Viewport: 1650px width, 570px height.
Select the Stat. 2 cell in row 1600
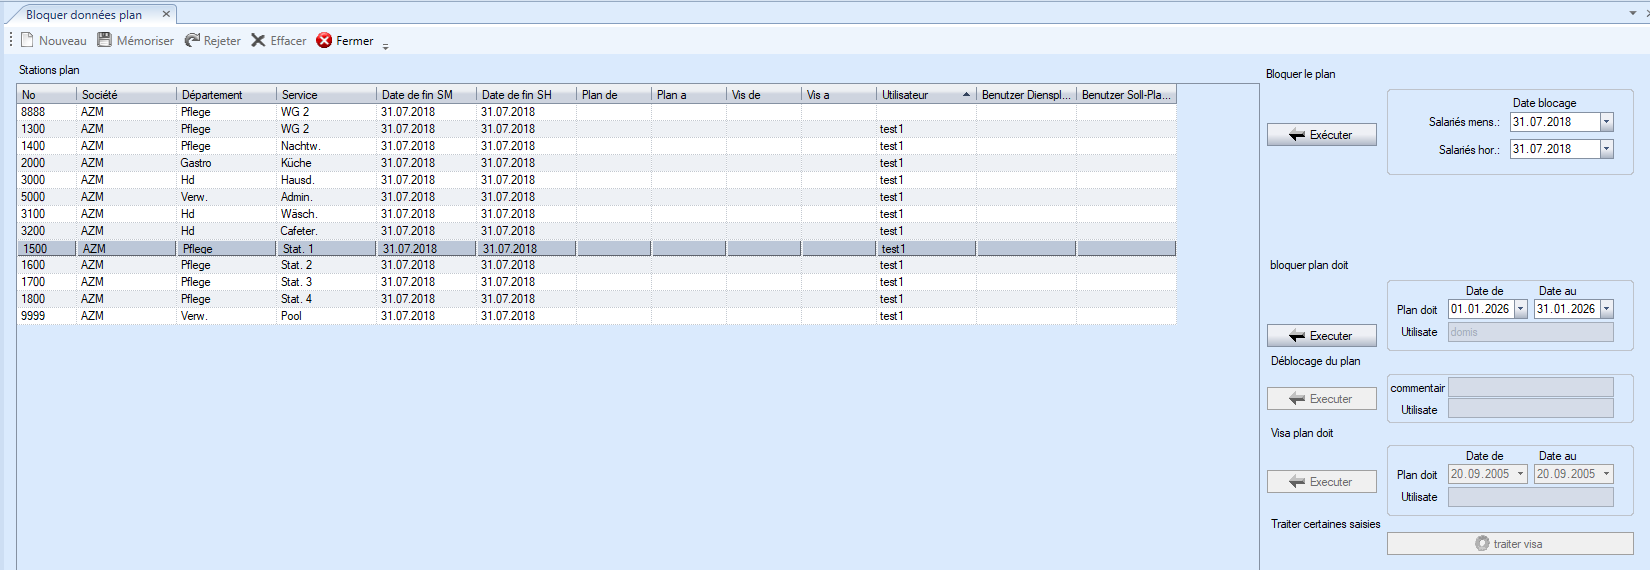point(327,265)
